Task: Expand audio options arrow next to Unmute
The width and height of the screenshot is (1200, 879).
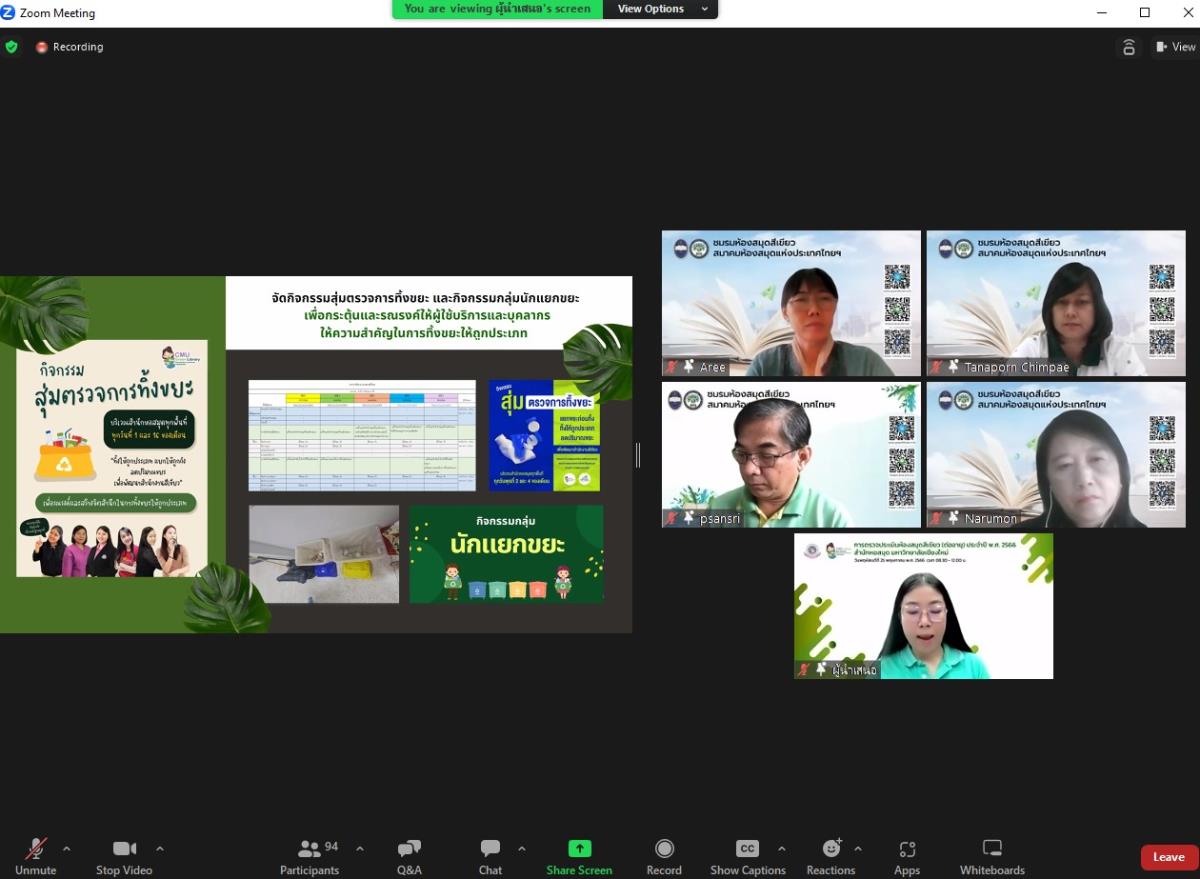Action: point(67,848)
